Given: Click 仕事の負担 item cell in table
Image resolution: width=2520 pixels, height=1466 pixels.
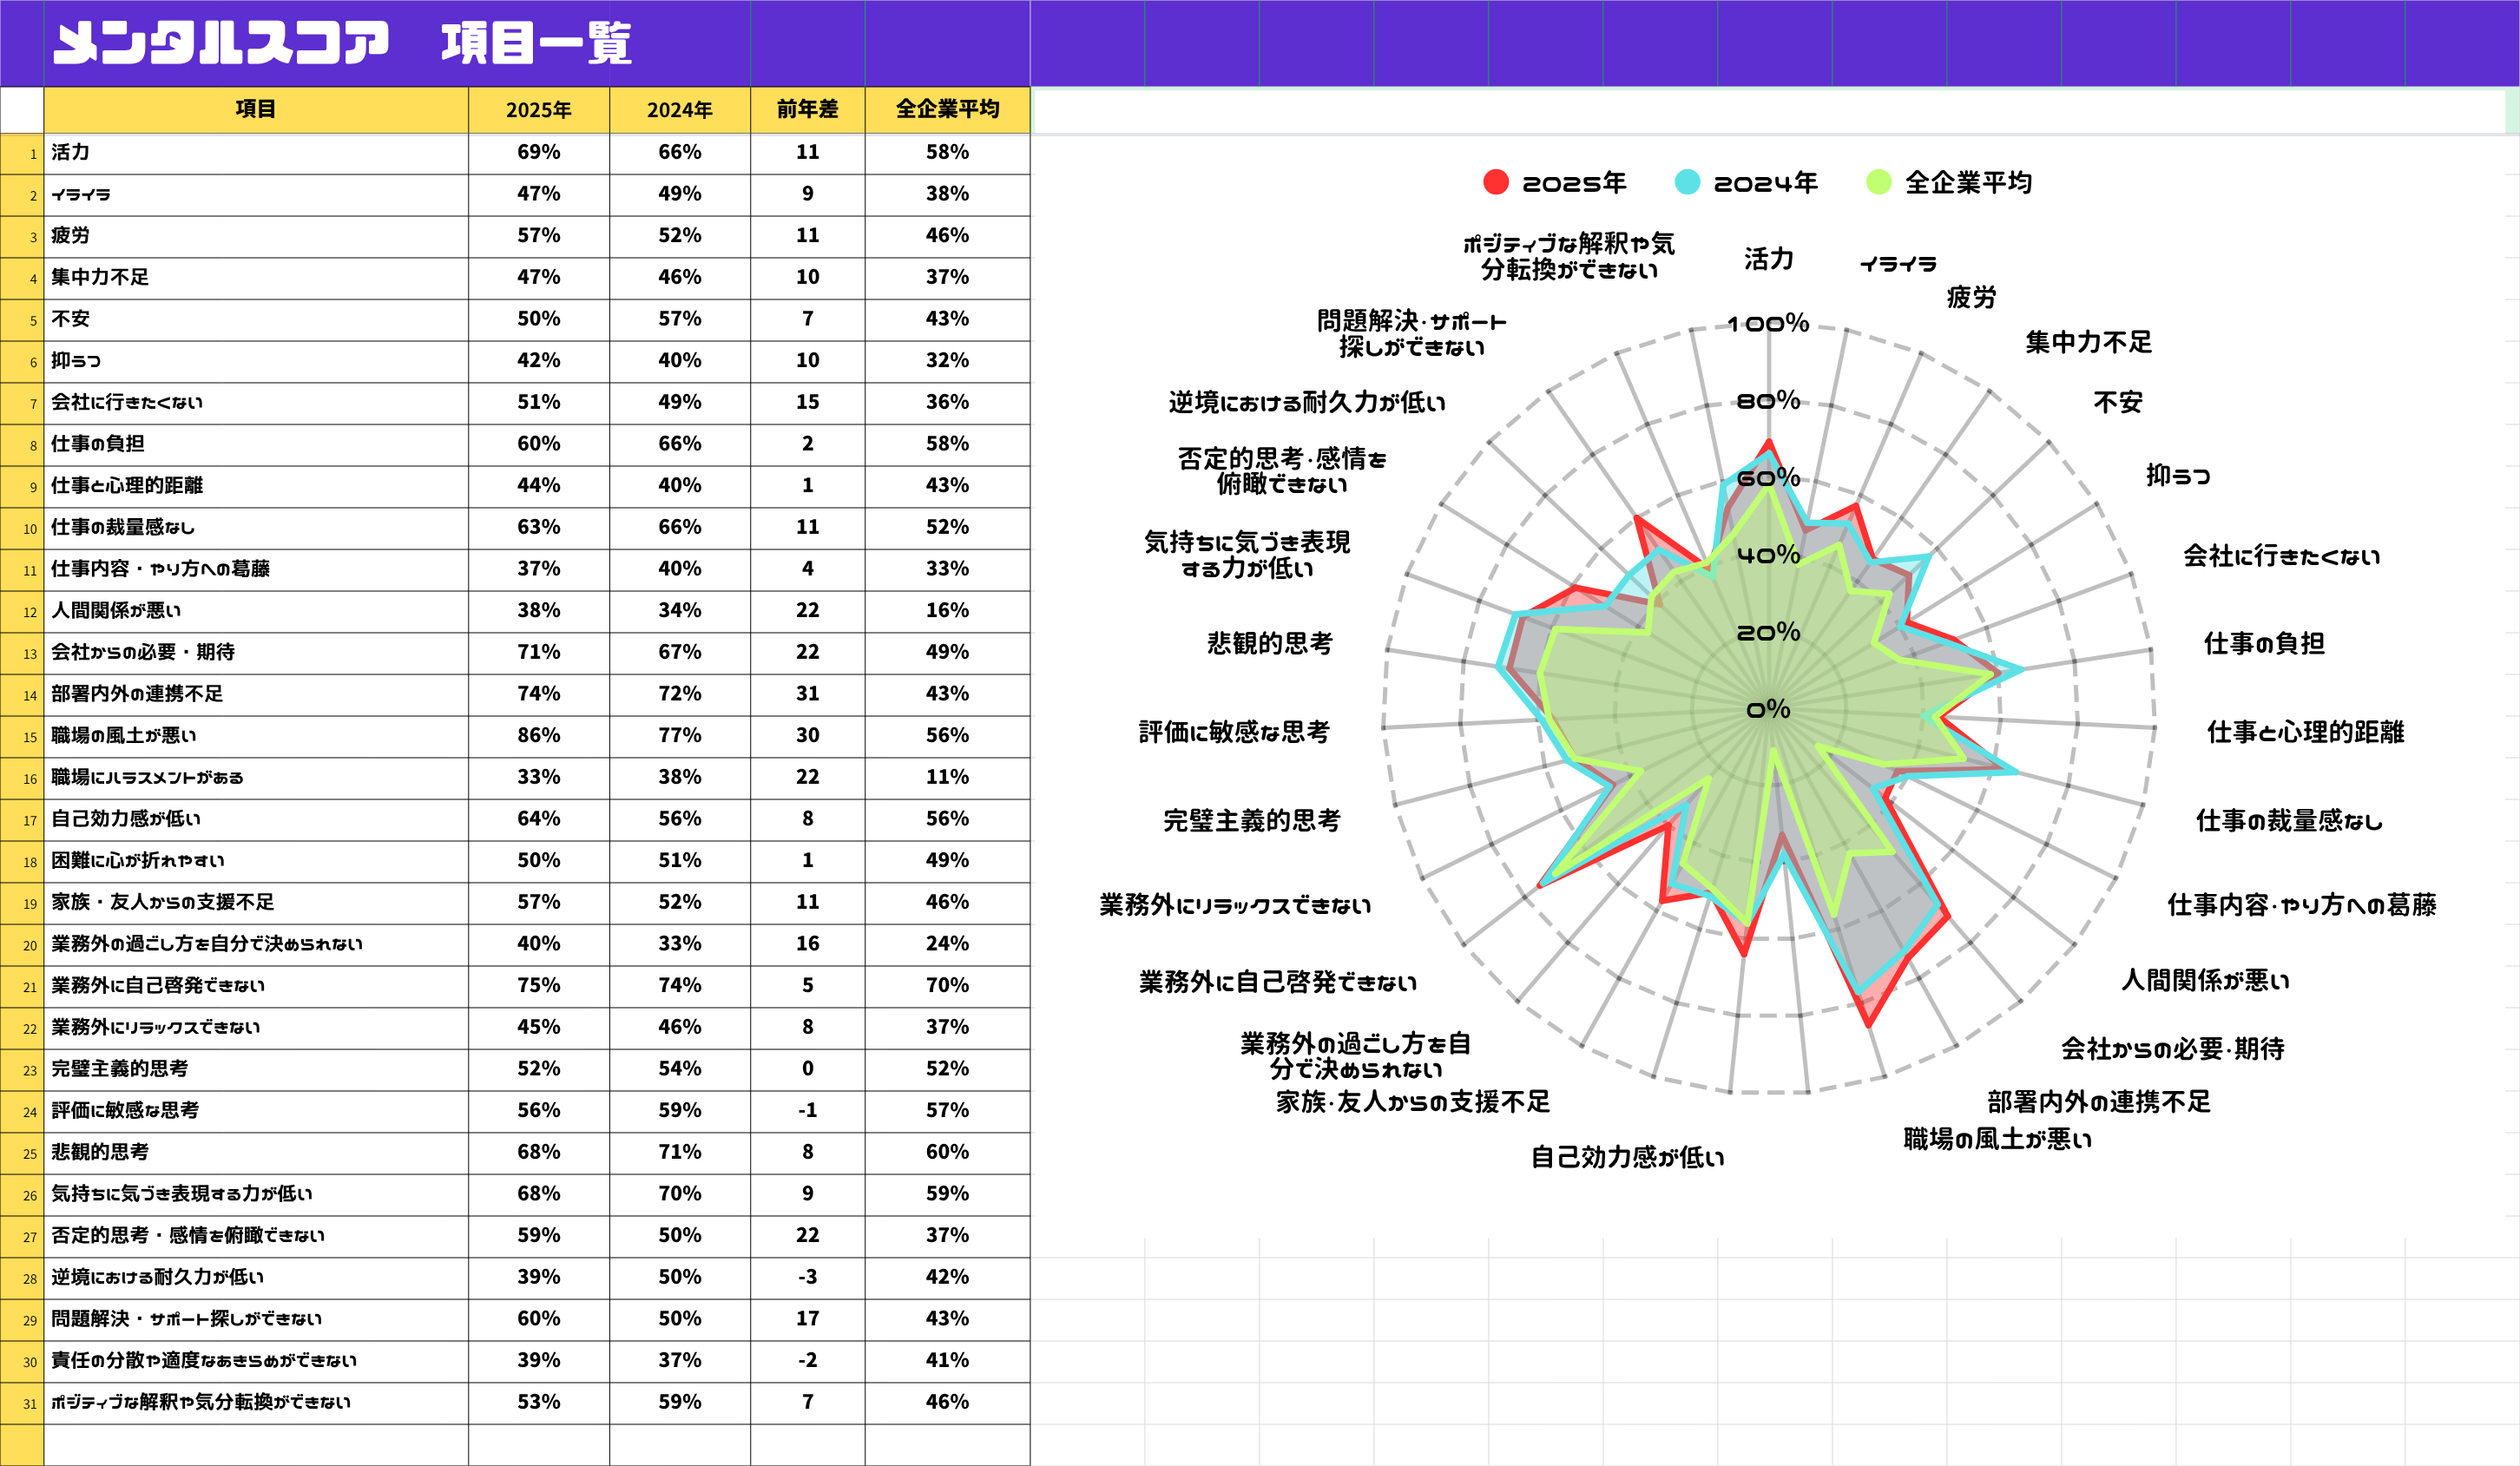Looking at the screenshot, I should (x=256, y=444).
